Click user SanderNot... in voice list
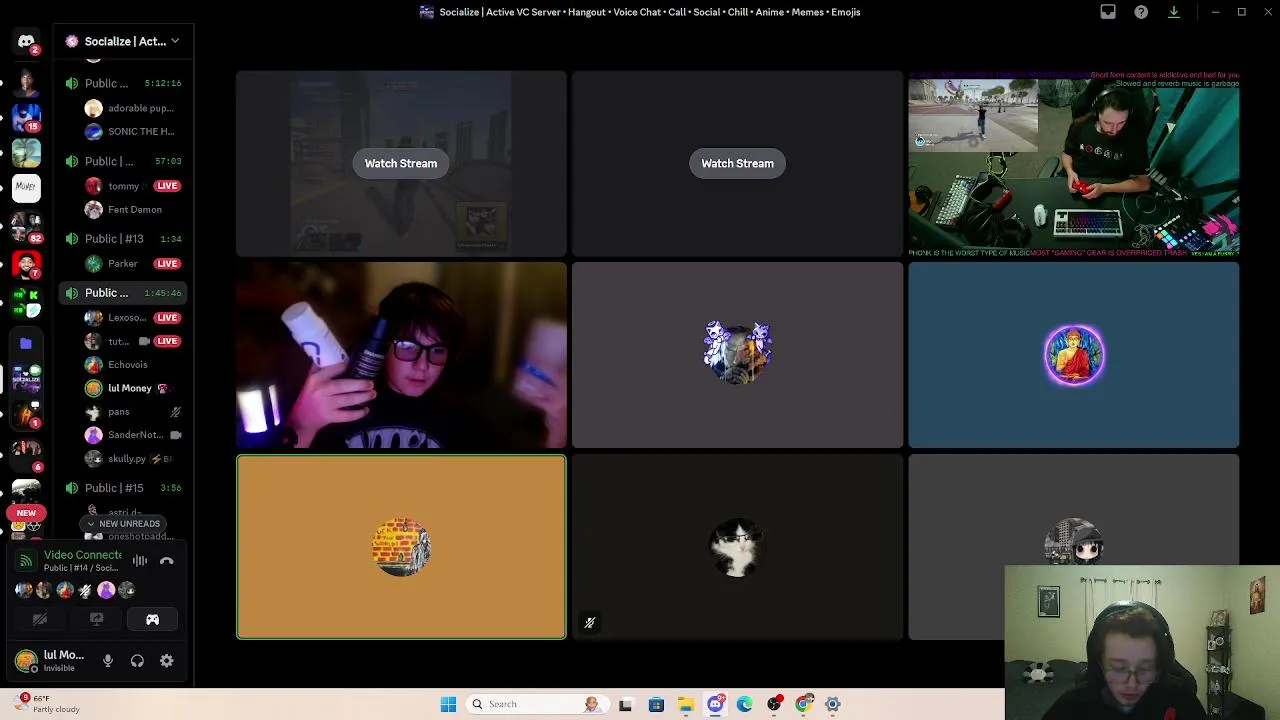Viewport: 1280px width, 720px height. point(134,435)
